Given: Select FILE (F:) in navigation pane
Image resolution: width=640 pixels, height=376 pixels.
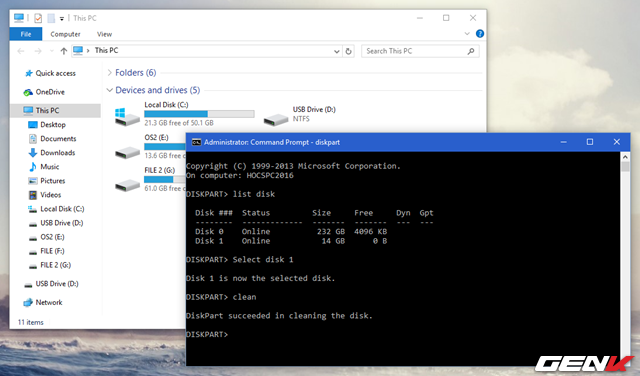Looking at the screenshot, I should pos(52,251).
